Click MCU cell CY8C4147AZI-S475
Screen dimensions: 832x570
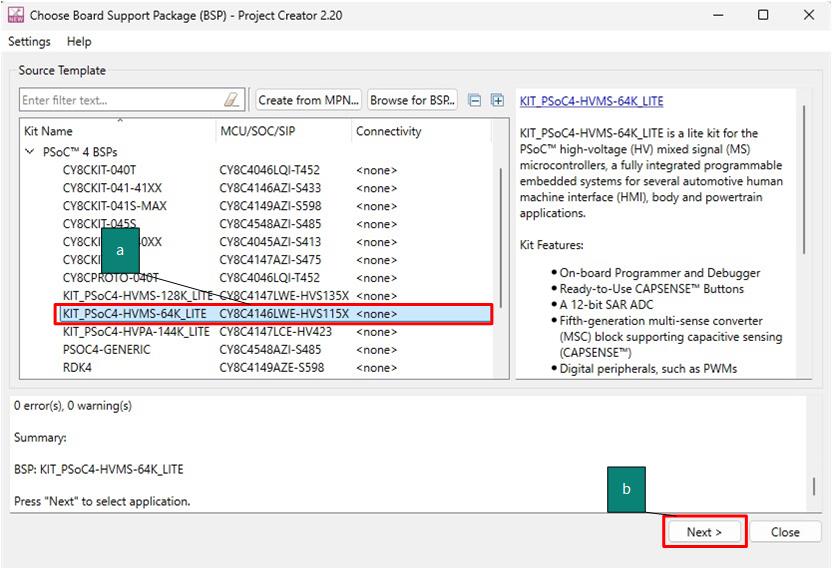(270, 260)
